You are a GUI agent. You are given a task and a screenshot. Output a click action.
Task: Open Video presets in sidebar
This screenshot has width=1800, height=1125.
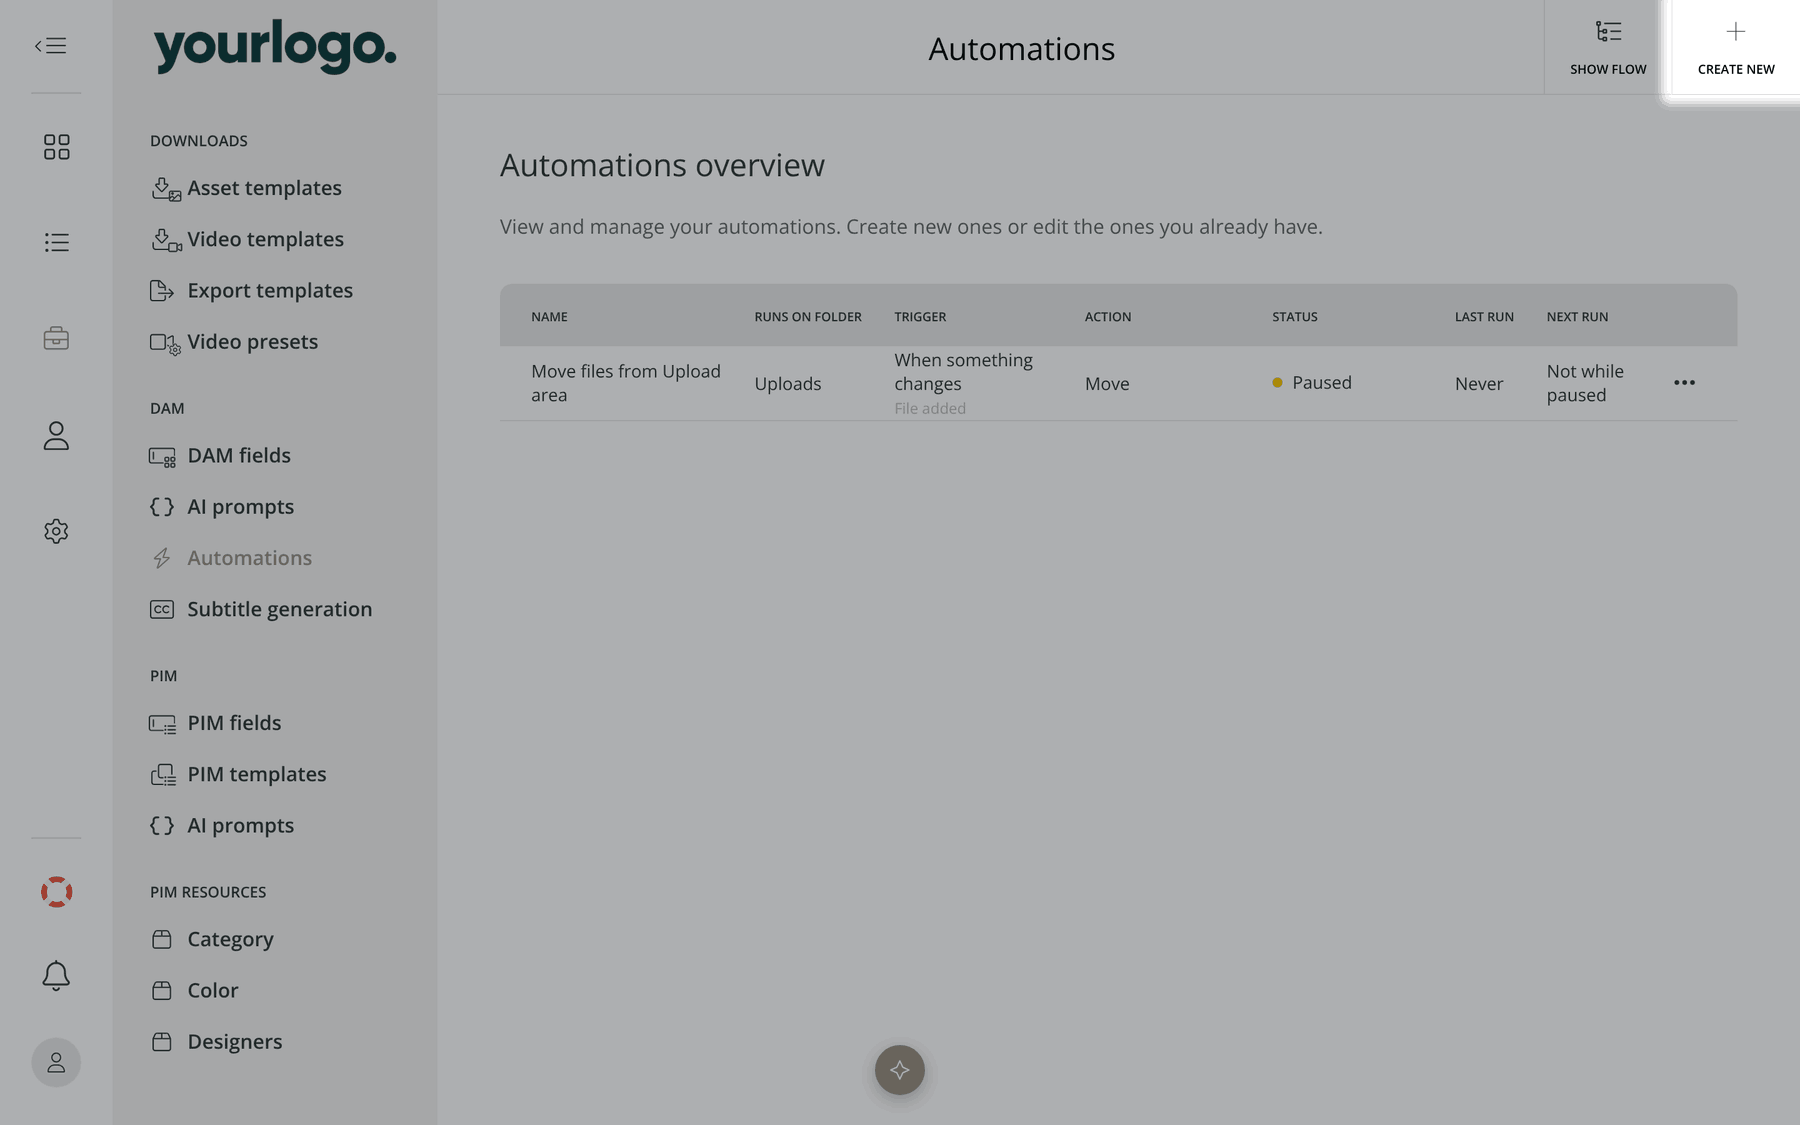pyautogui.click(x=234, y=342)
